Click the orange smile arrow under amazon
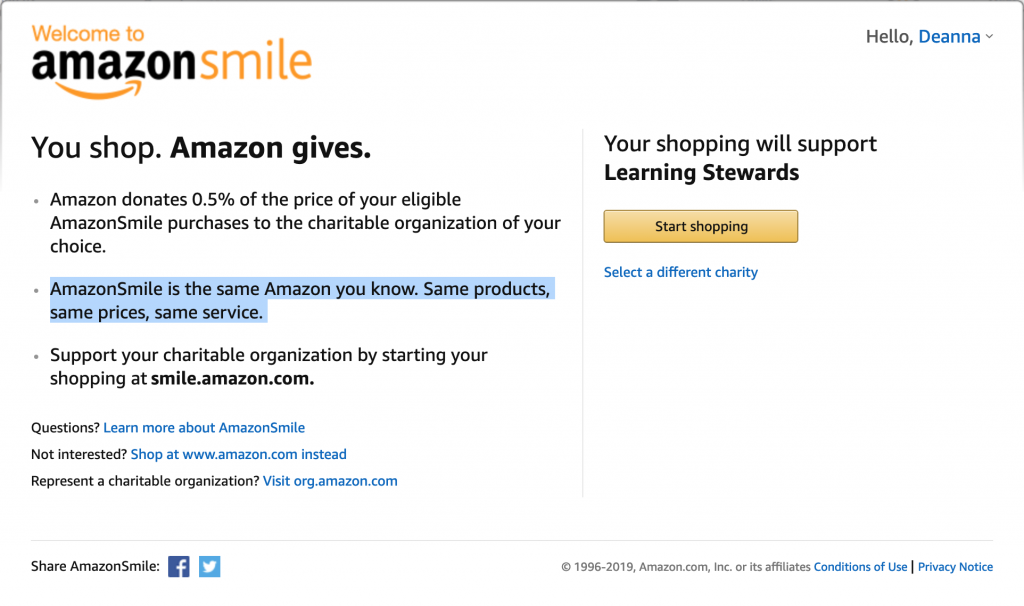The height and width of the screenshot is (606, 1024). click(98, 90)
